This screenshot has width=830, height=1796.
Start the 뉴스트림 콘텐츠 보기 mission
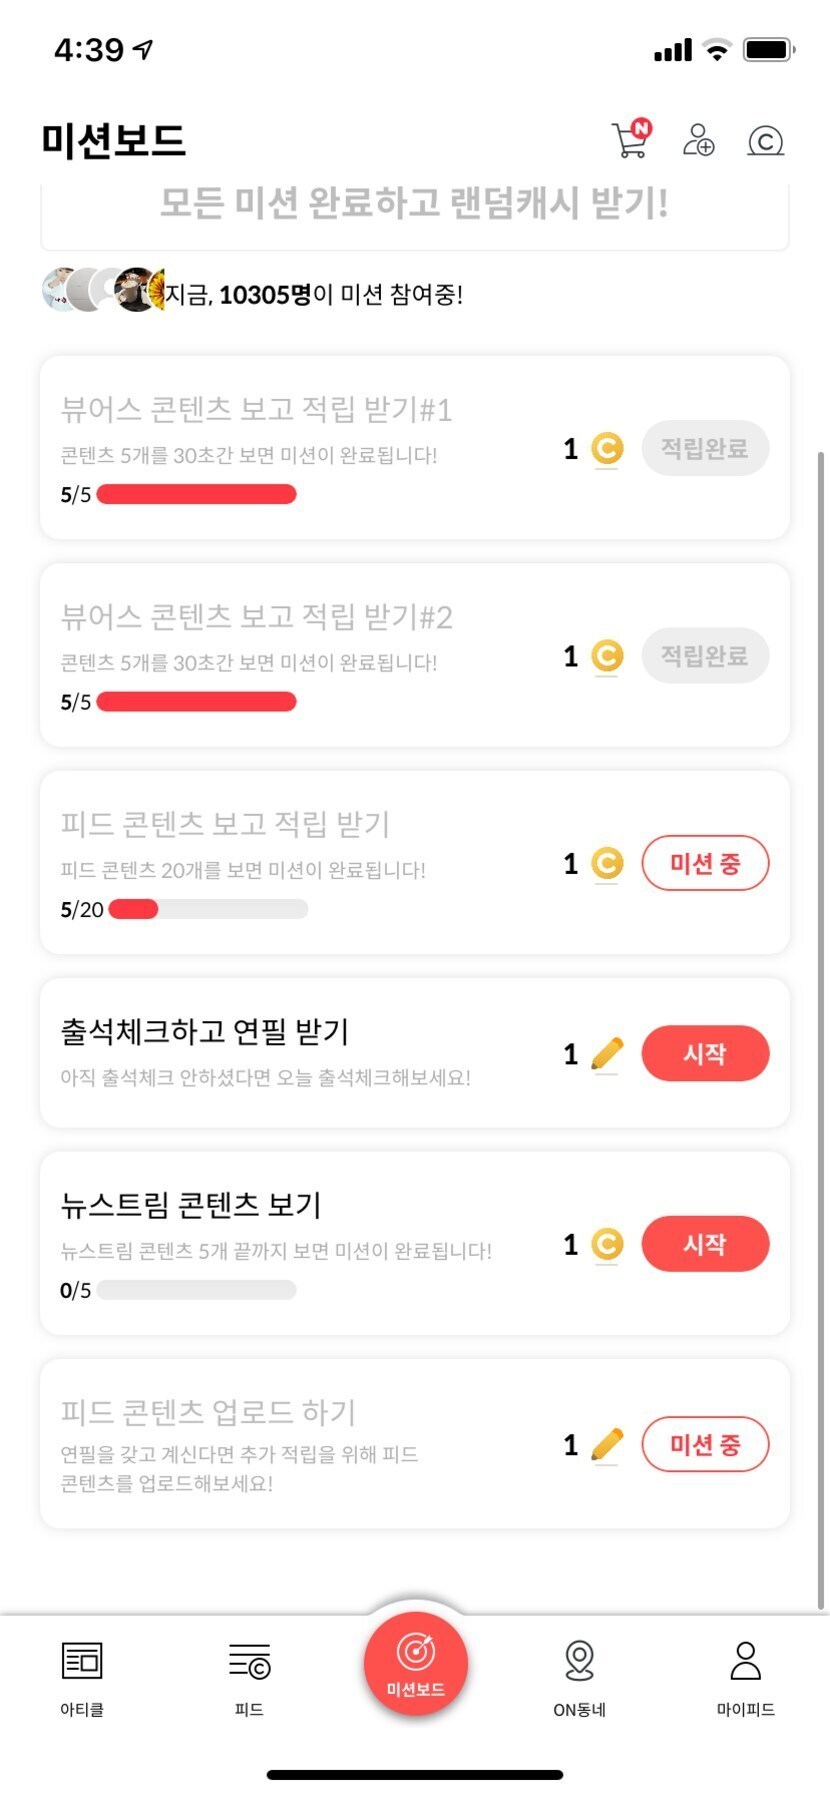click(705, 1244)
